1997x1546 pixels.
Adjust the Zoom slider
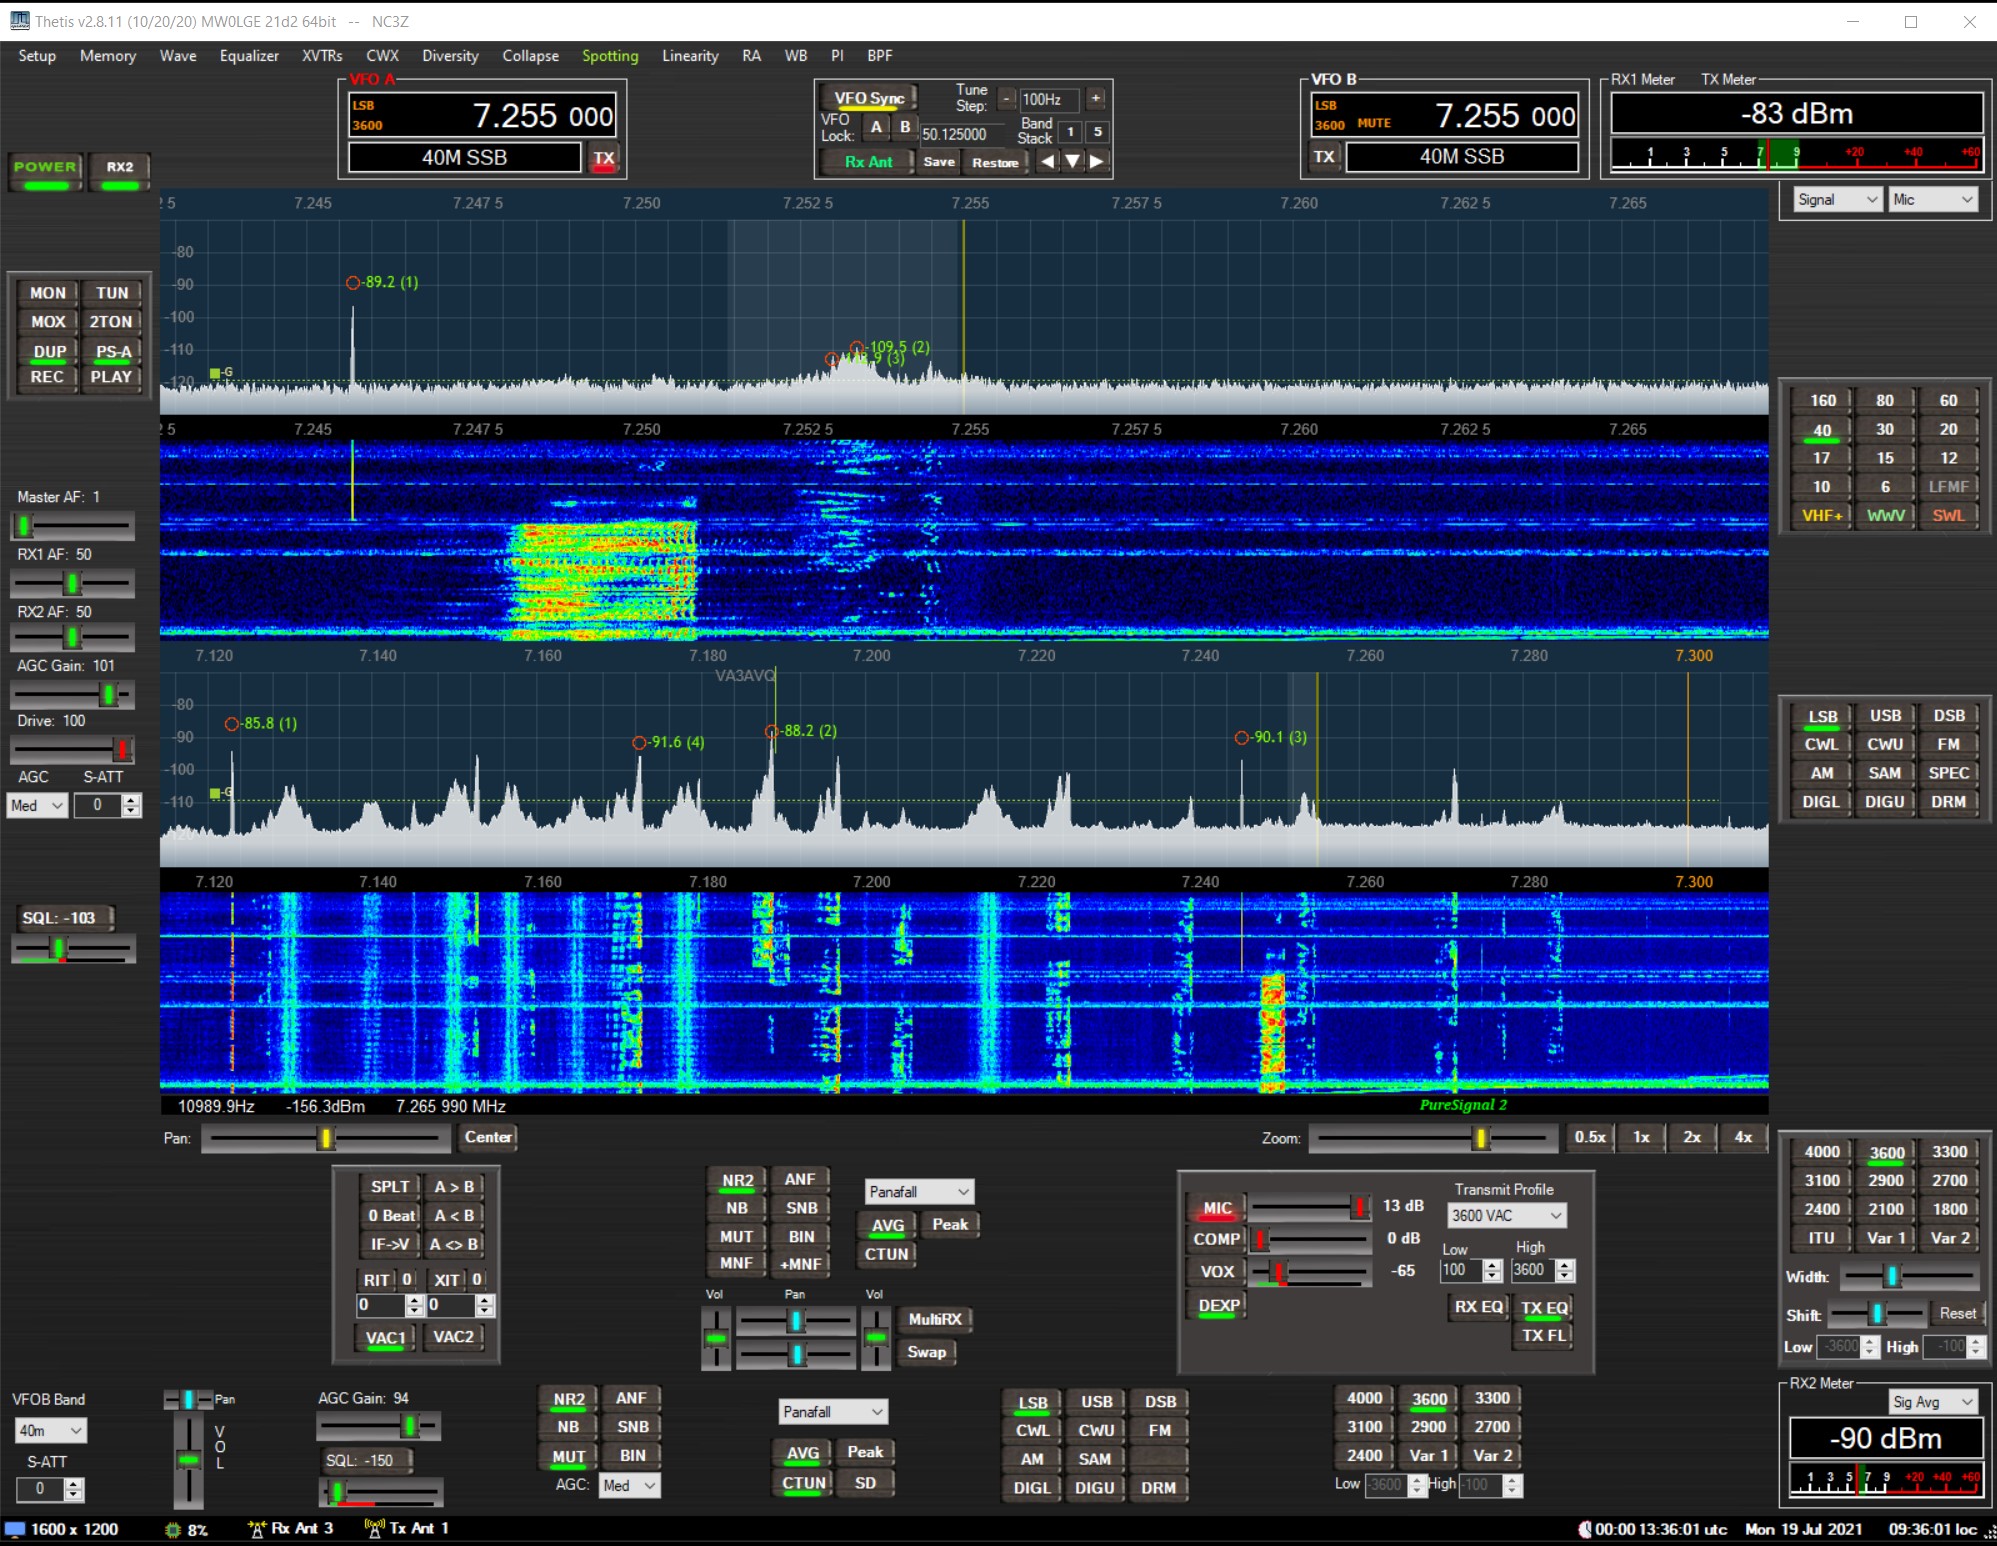[x=1432, y=1138]
